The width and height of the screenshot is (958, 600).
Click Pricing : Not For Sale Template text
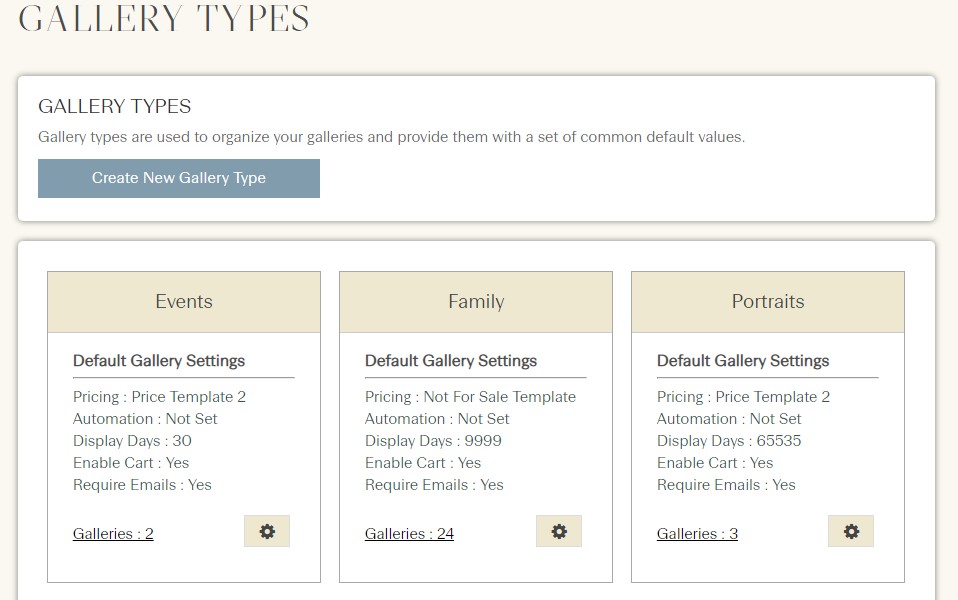(x=470, y=397)
